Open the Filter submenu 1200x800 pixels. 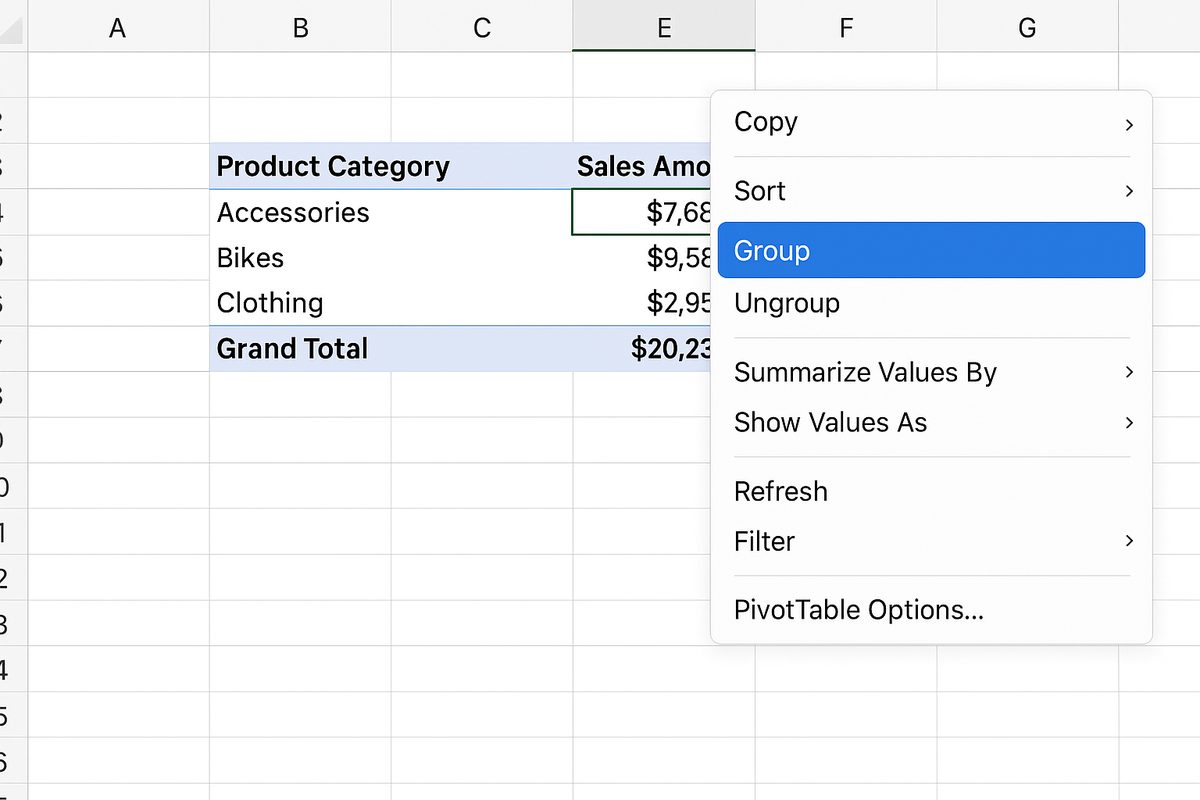(x=931, y=541)
